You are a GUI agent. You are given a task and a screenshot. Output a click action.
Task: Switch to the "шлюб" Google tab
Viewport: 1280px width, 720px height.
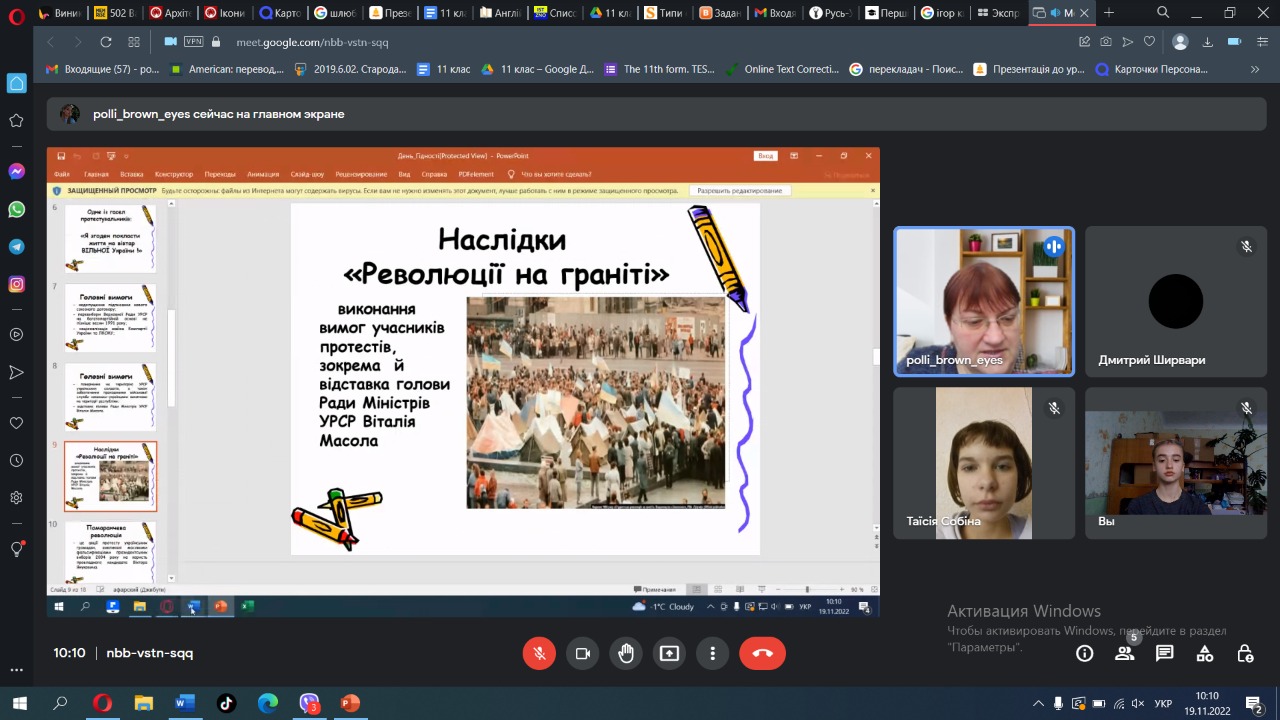tap(335, 13)
